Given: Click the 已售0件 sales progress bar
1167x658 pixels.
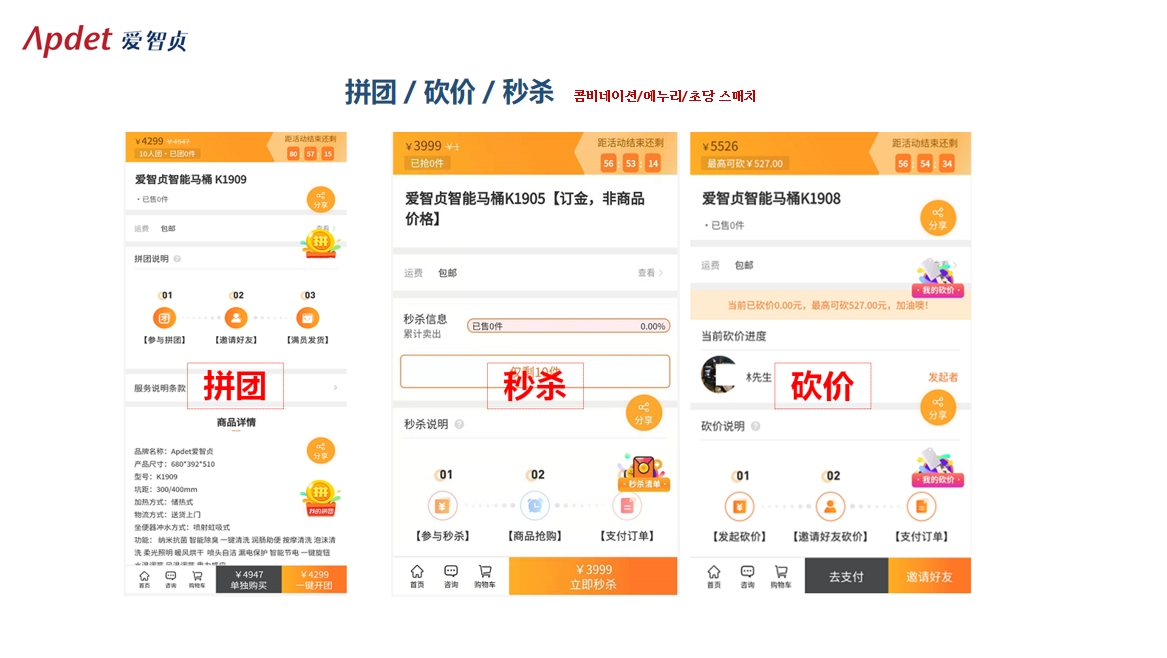Looking at the screenshot, I should click(x=569, y=326).
